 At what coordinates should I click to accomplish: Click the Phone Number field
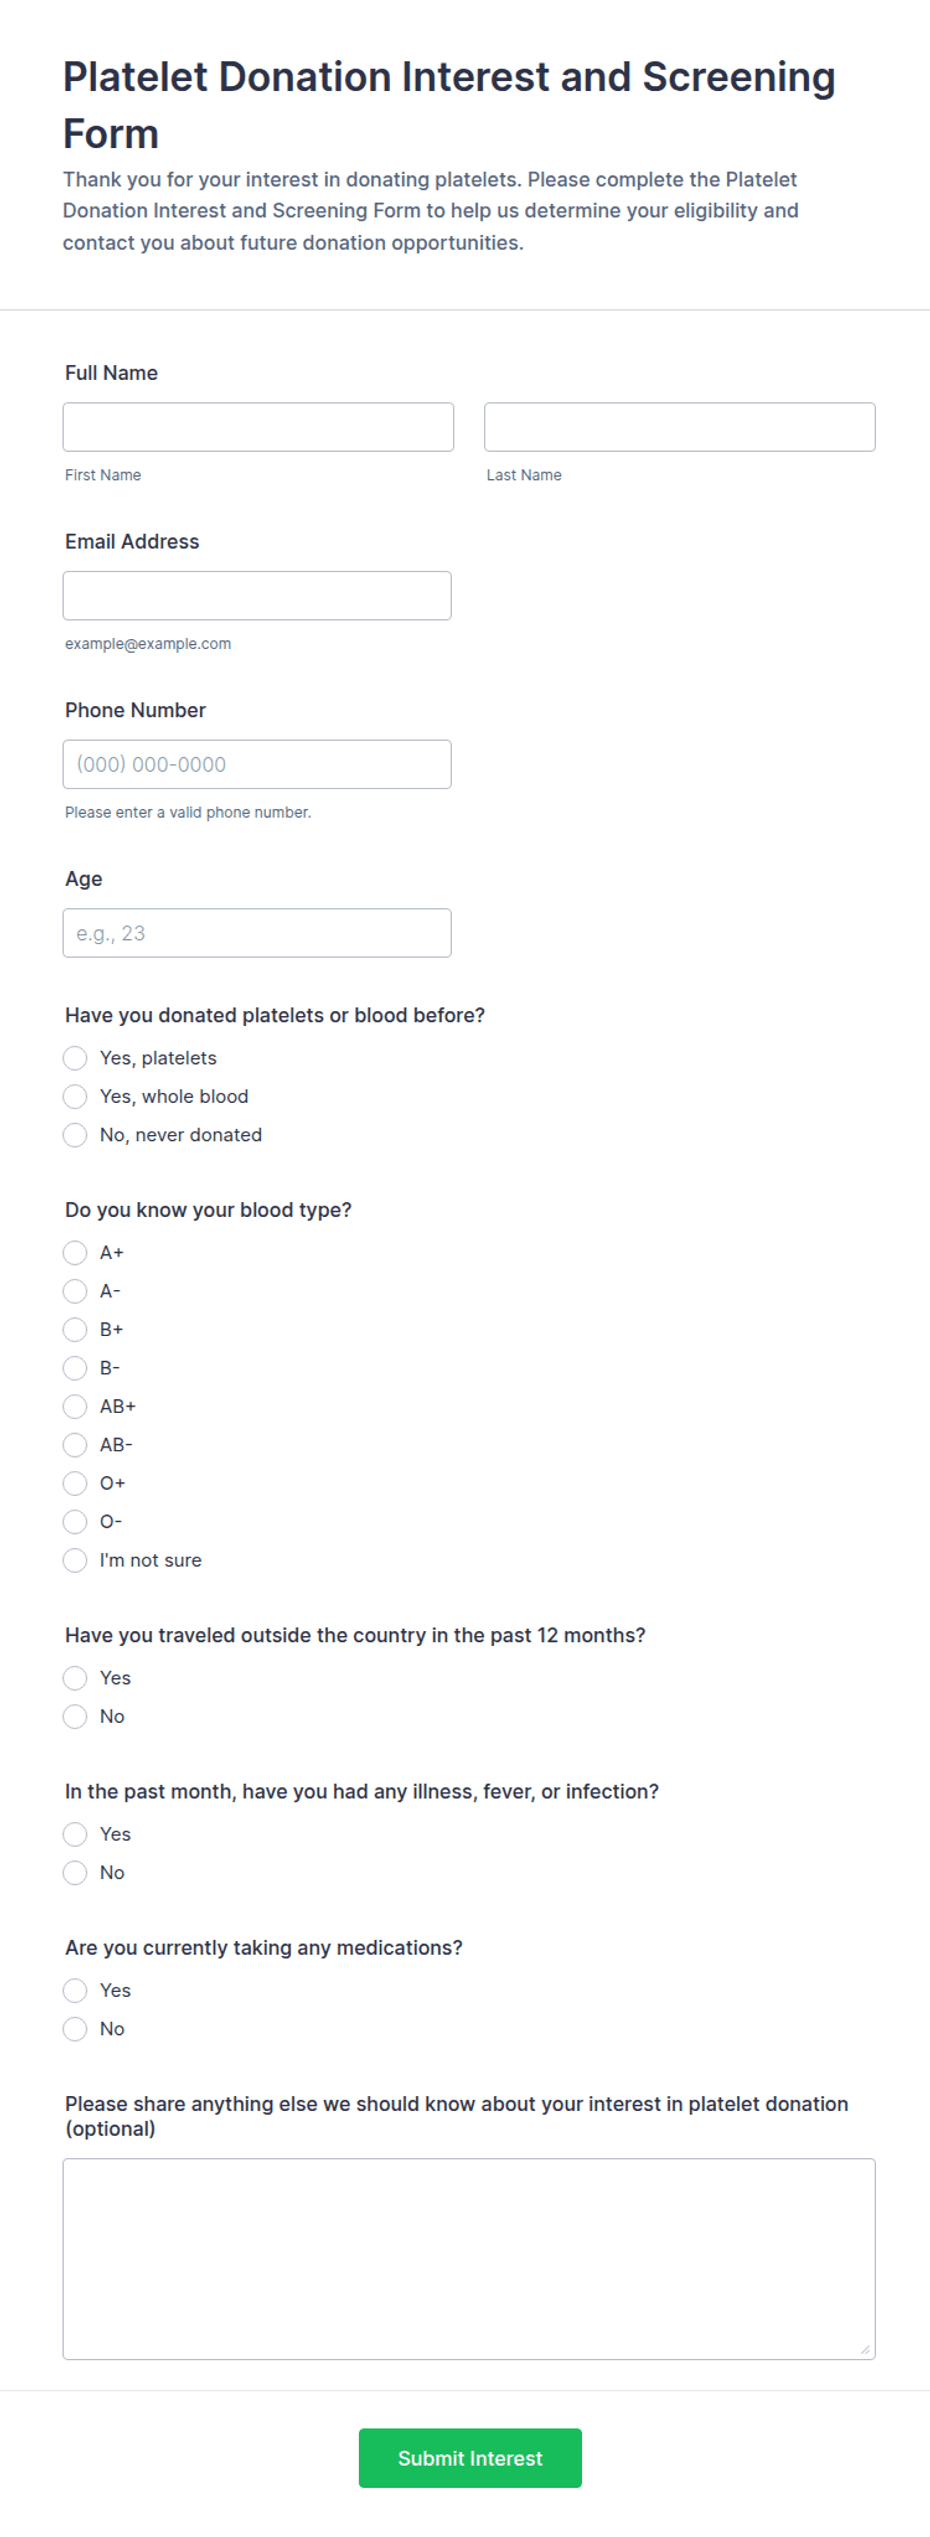click(257, 764)
